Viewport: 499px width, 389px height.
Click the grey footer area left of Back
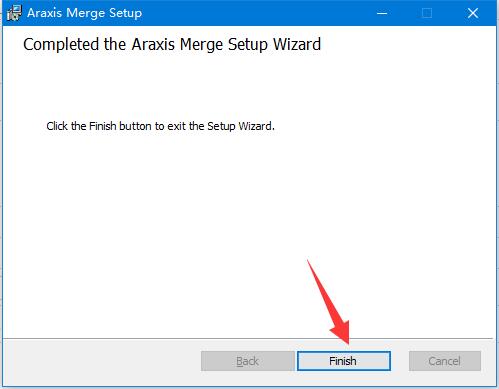(x=102, y=361)
